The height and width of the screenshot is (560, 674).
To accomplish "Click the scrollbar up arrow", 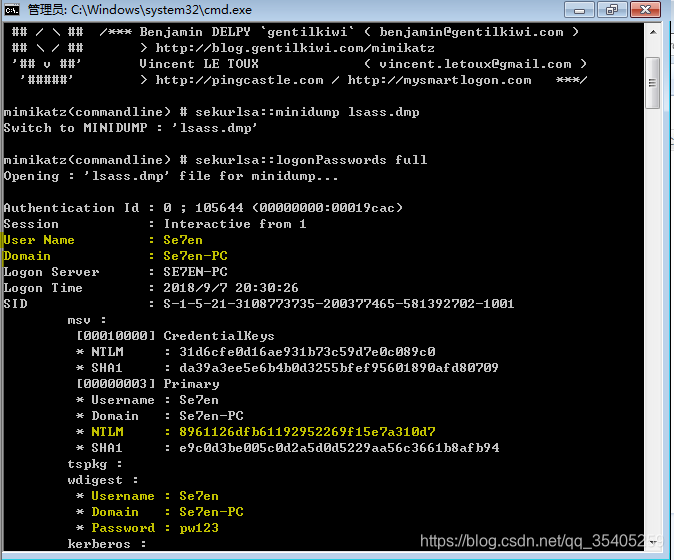I will (653, 32).
